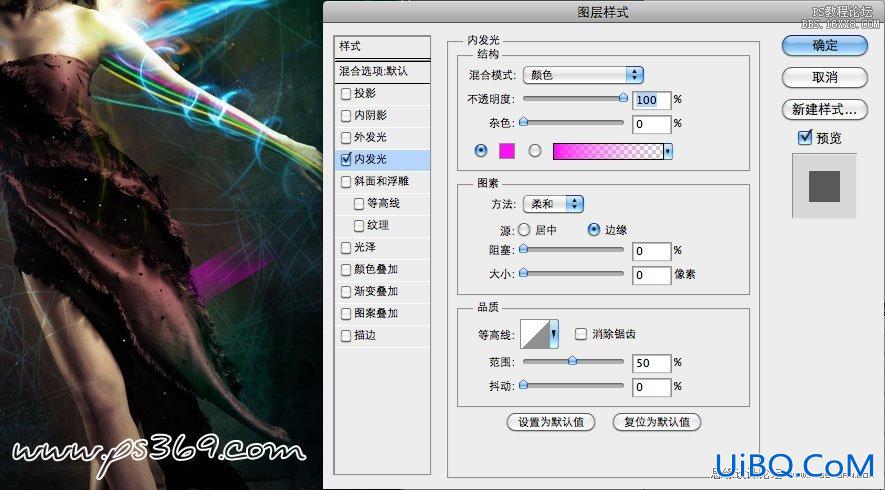This screenshot has height=490, width=885.
Task: Enable the 光泽 satin checkbox
Action: click(346, 248)
